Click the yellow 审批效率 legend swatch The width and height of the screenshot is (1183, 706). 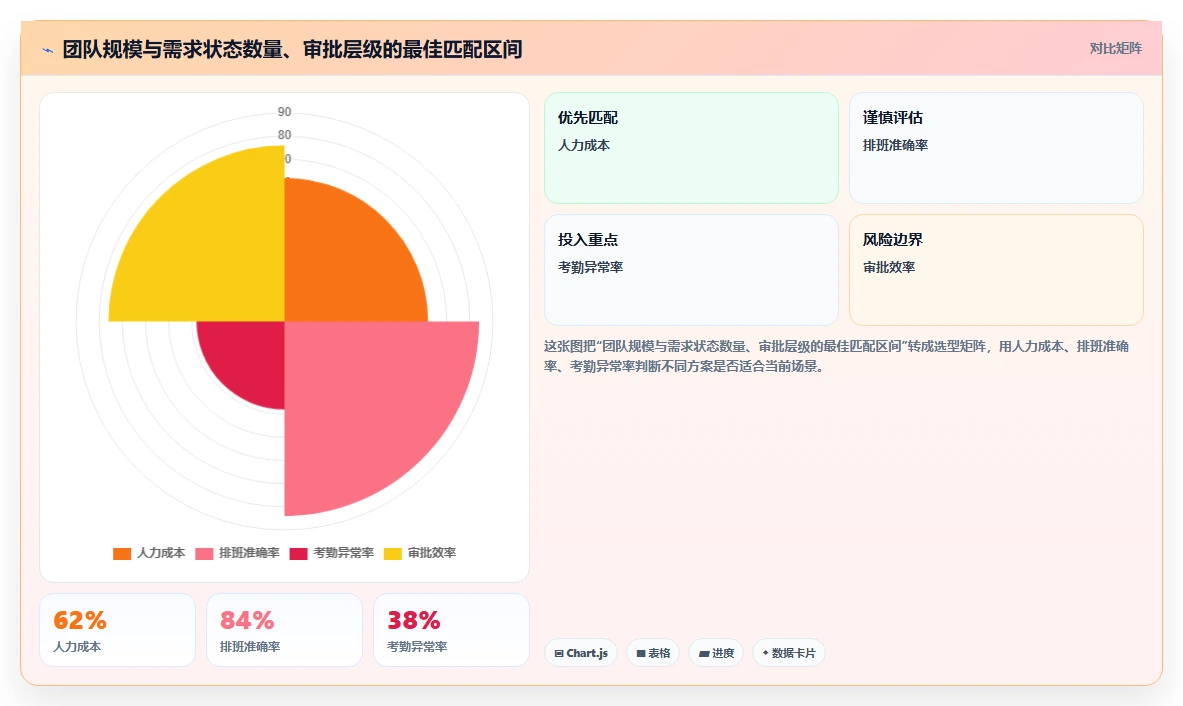392,554
